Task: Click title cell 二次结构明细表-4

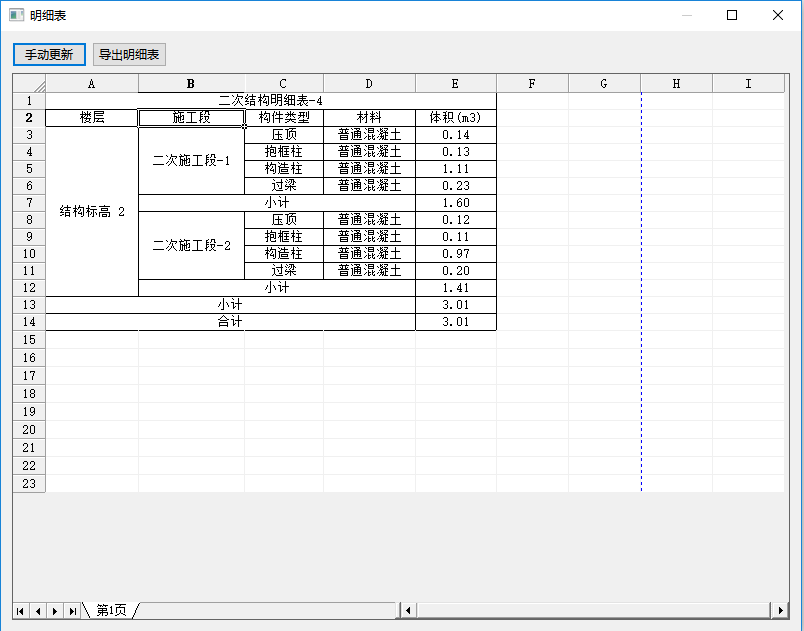Action: (271, 101)
